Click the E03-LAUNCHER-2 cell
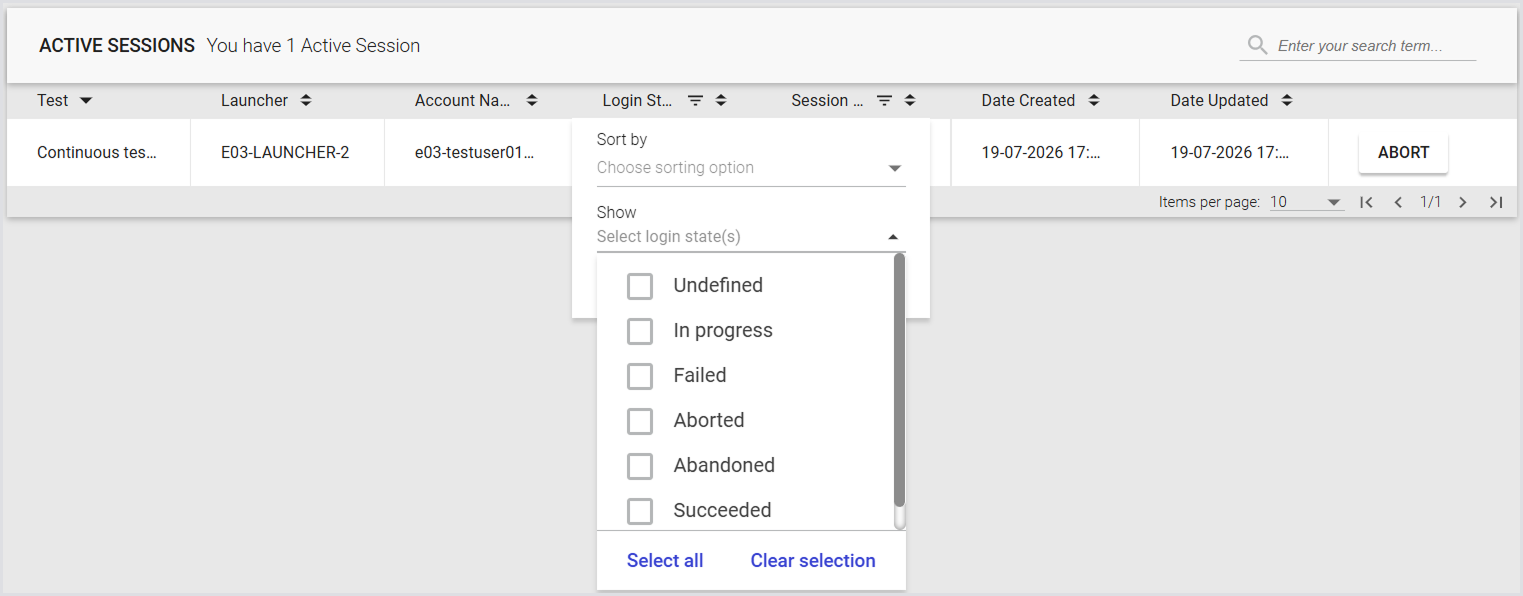Screen dimensions: 1523x596 pos(285,153)
